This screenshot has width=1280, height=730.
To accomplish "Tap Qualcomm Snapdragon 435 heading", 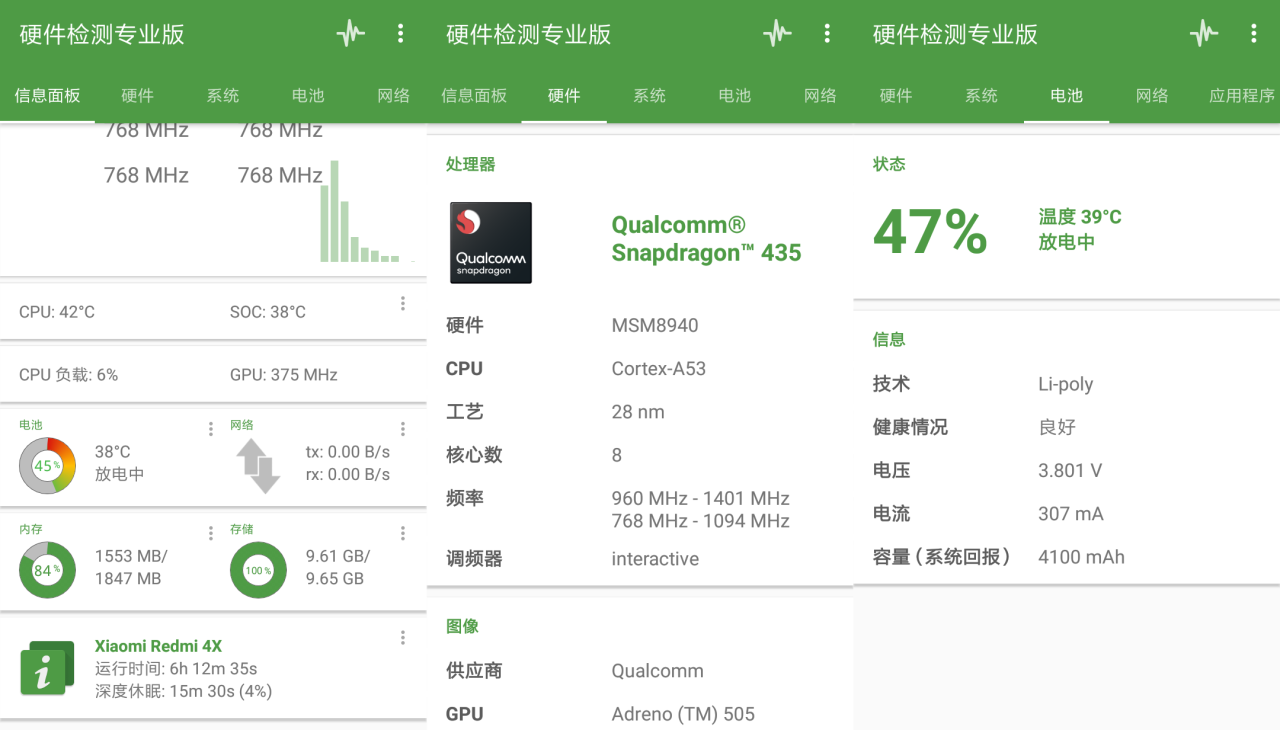I will click(x=706, y=239).
